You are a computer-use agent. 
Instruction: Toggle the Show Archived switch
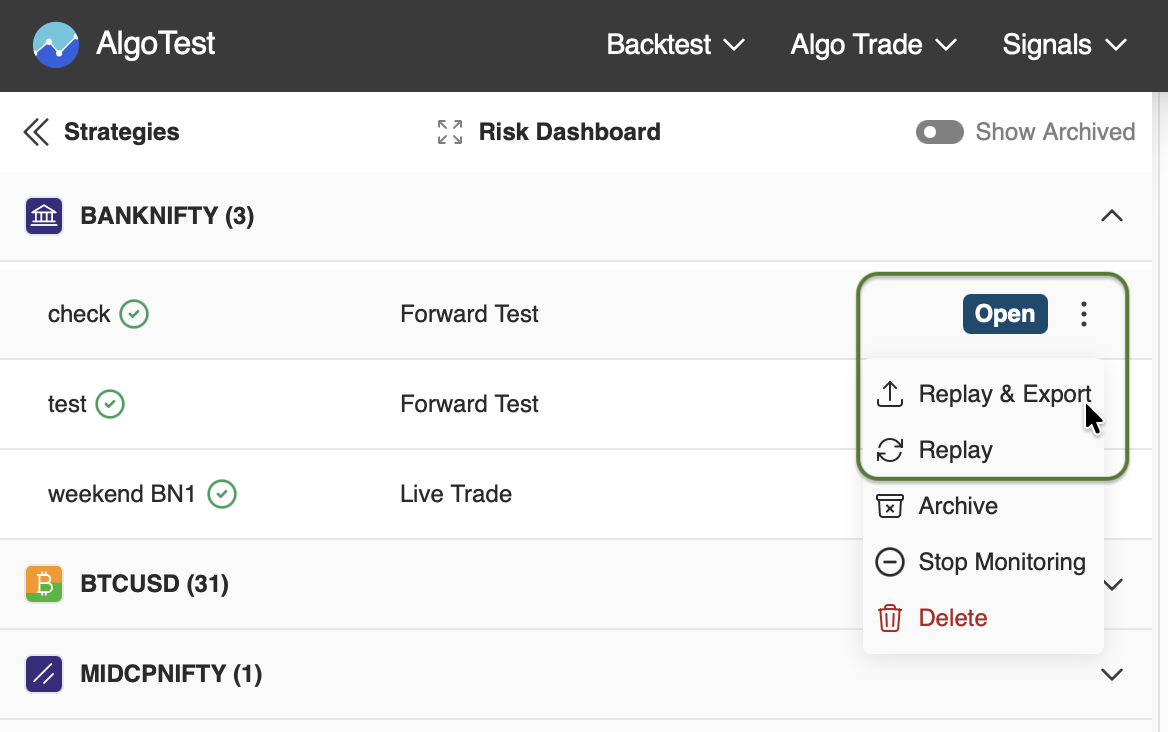pyautogui.click(x=939, y=132)
